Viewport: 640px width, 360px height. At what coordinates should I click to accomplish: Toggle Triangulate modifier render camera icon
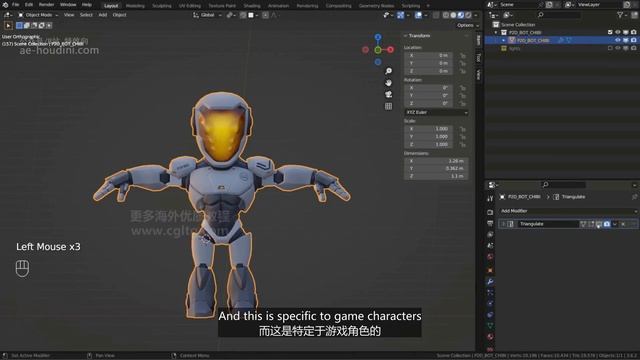coord(607,224)
